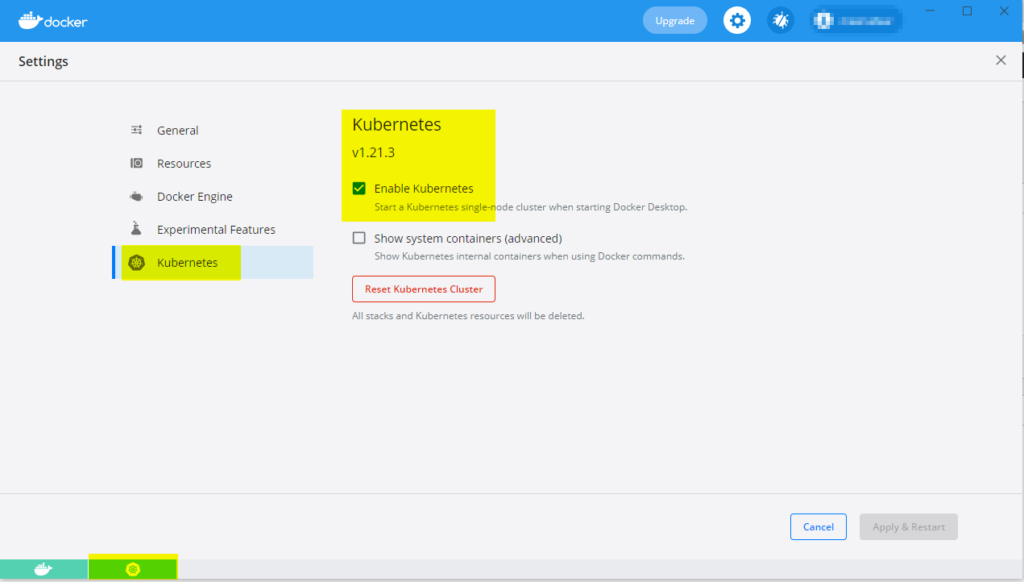Click the Docker whale logo in the header
This screenshot has width=1024, height=582.
(x=28, y=19)
